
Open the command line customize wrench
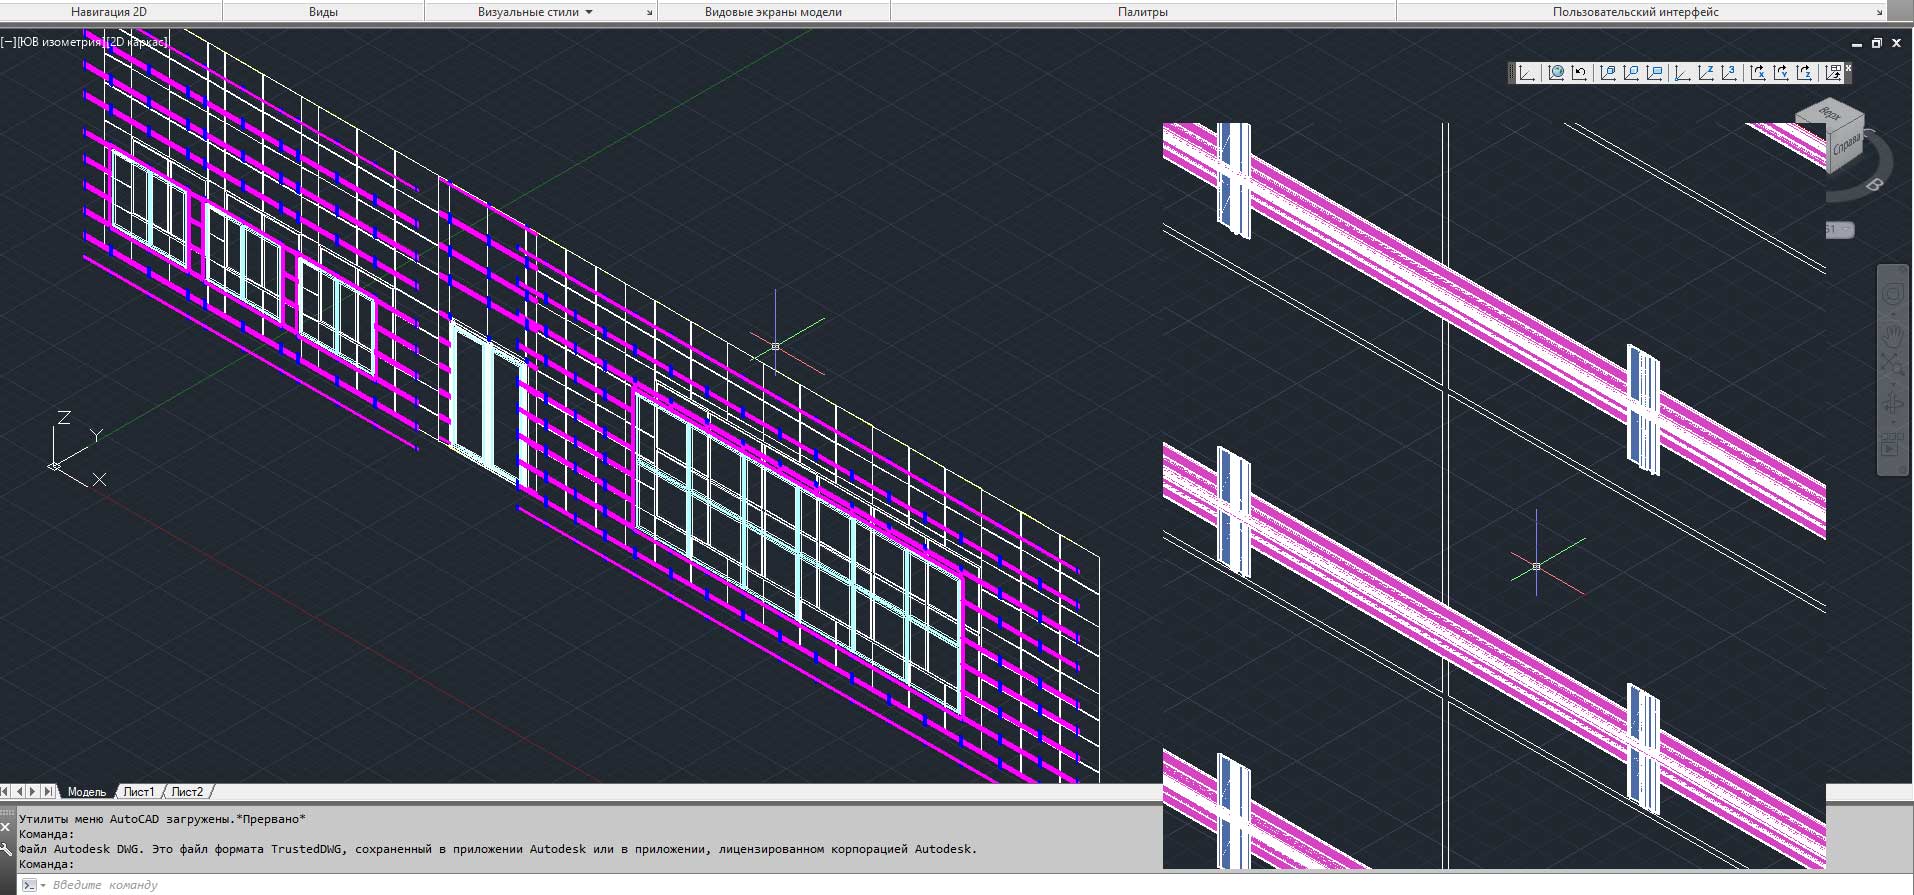pyautogui.click(x=7, y=849)
